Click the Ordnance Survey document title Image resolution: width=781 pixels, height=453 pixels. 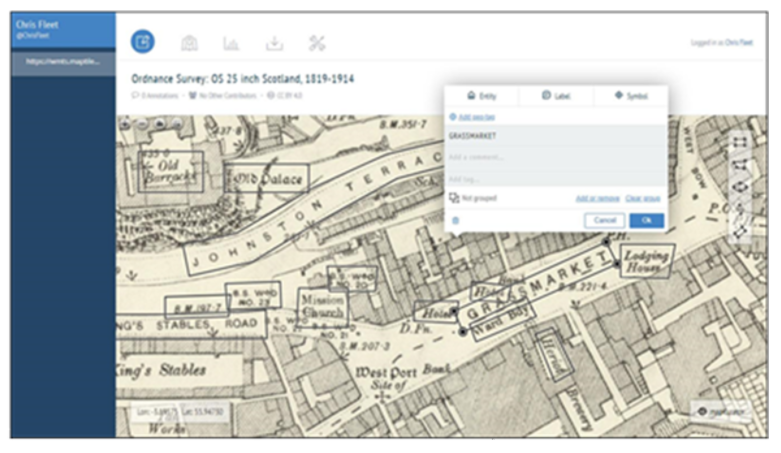[x=243, y=79]
